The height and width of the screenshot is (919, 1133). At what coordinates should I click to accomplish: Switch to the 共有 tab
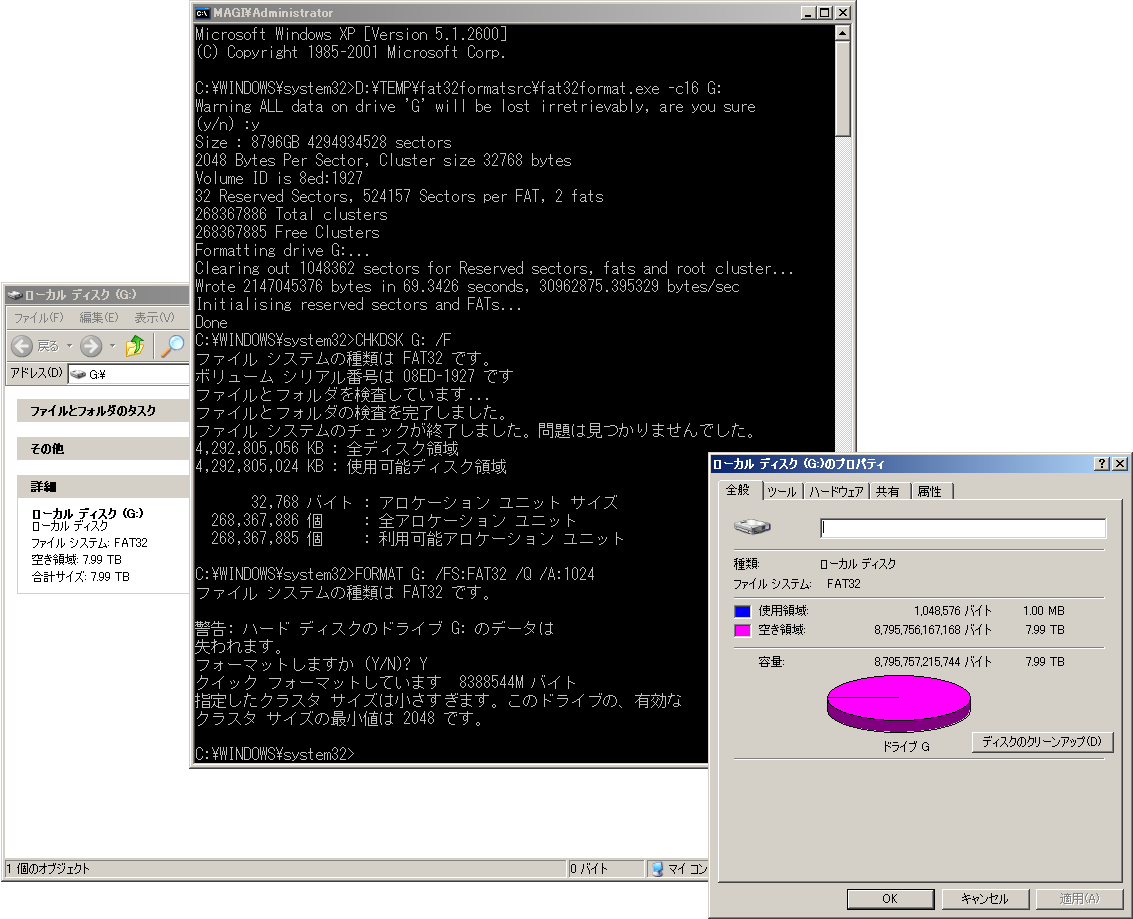coord(887,491)
